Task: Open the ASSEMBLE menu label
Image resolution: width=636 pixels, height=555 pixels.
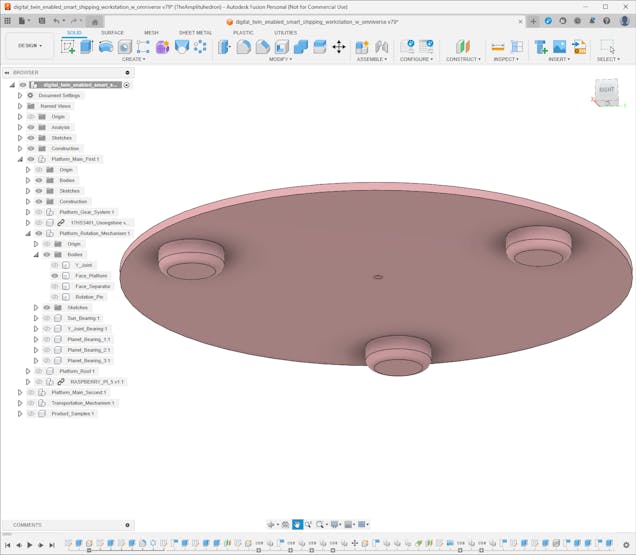Action: 371,59
